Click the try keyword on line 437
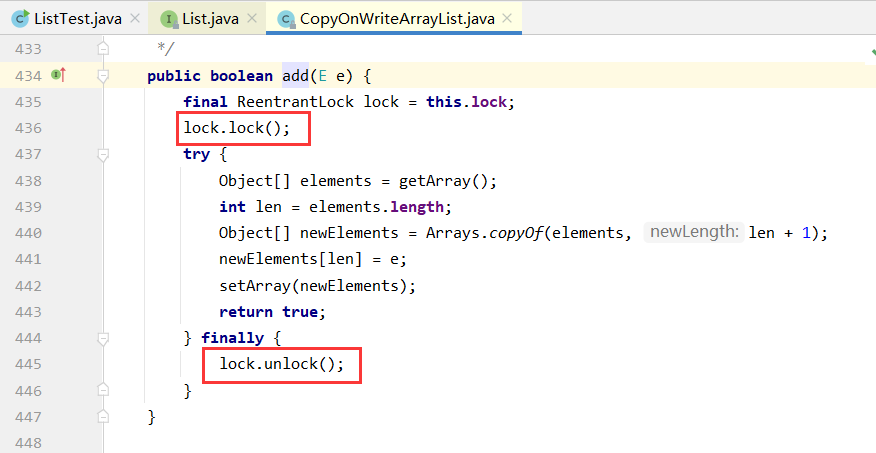The width and height of the screenshot is (876, 453). 197,154
